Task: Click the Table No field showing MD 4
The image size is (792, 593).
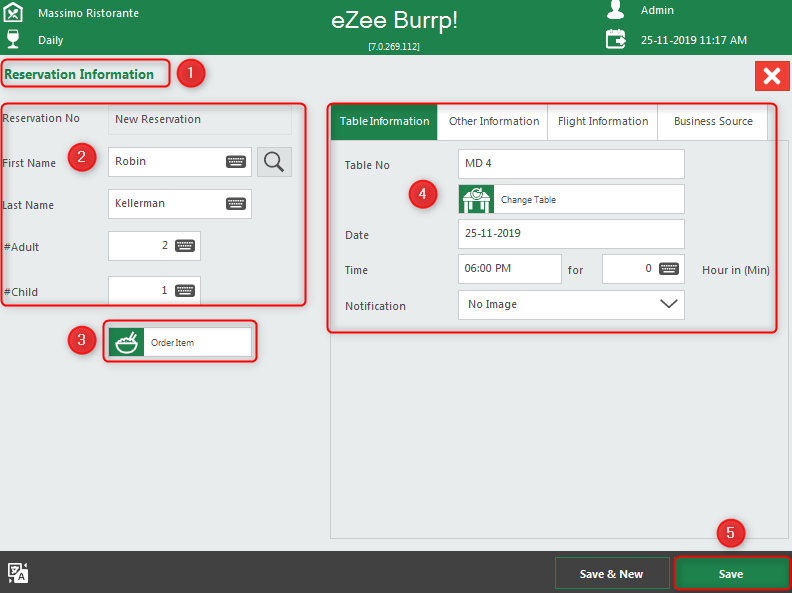Action: coord(571,164)
